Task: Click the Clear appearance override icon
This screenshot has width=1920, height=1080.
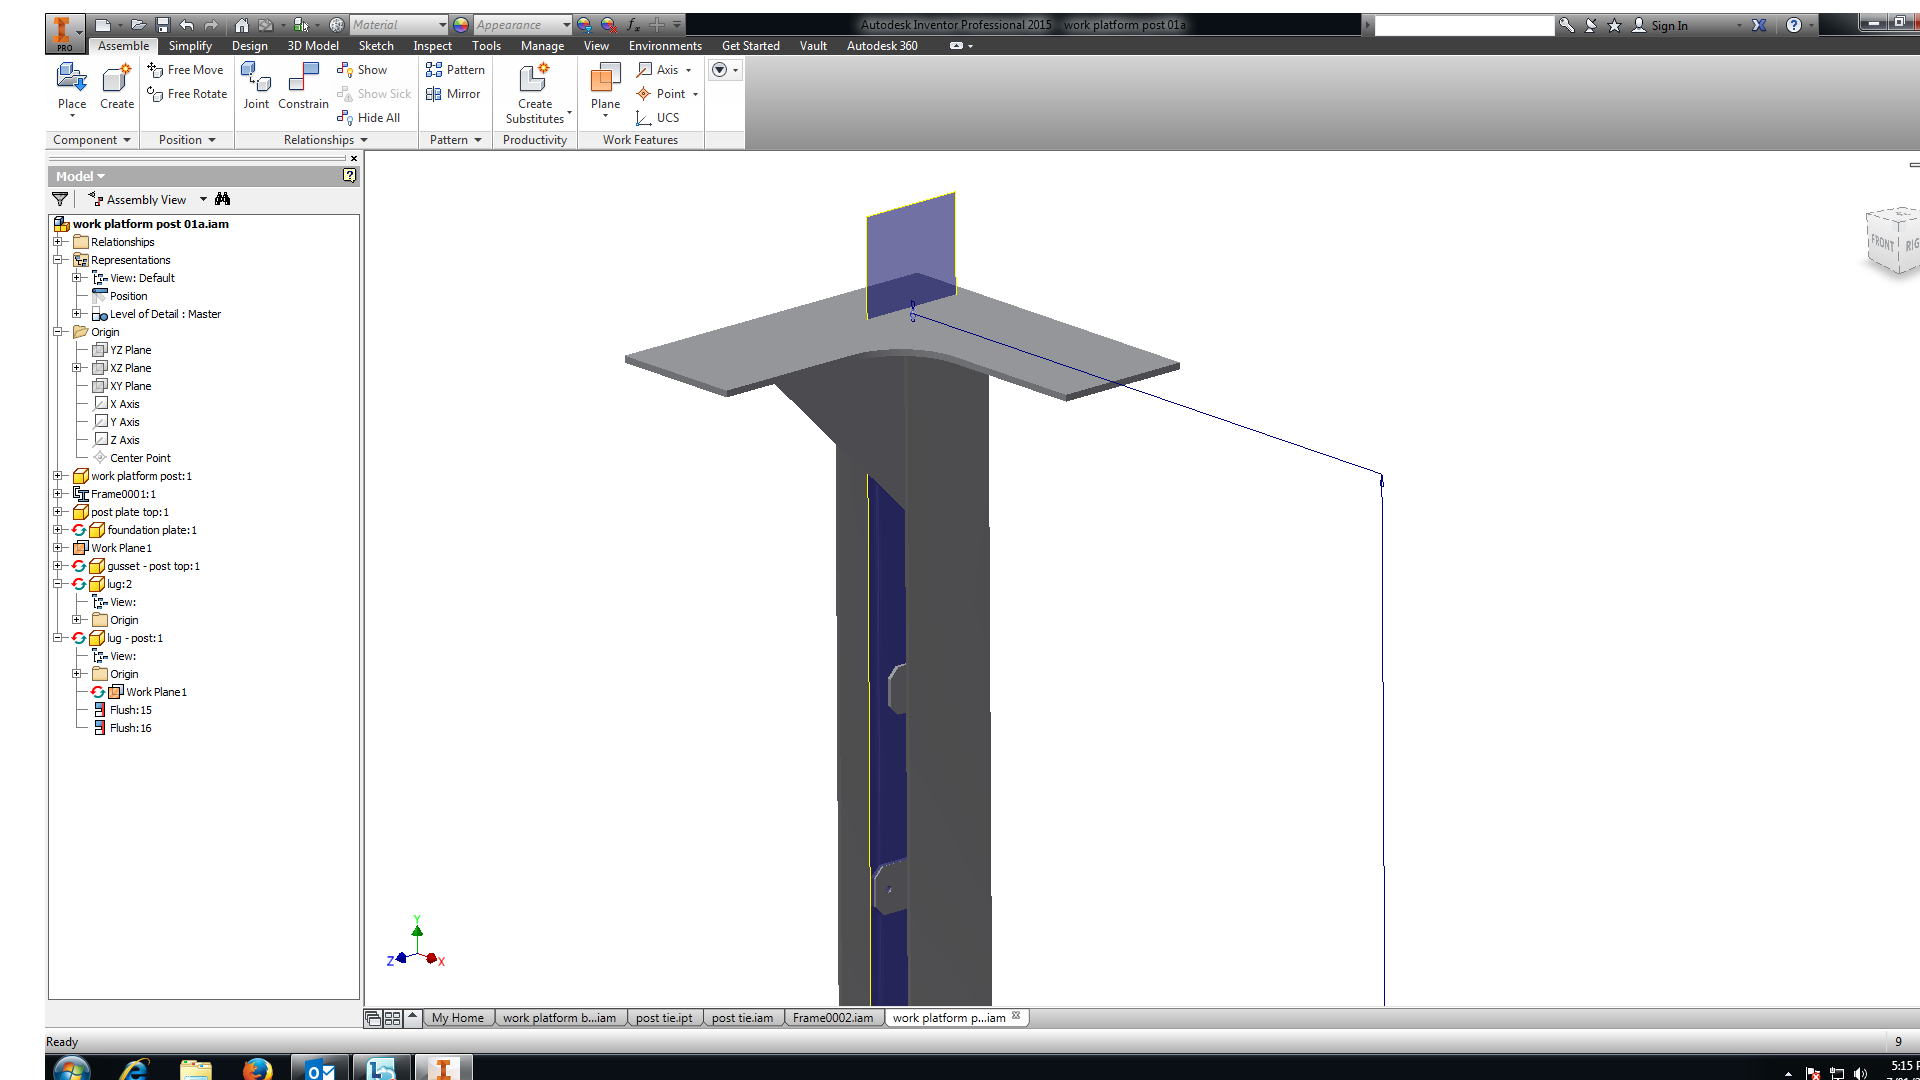Action: [x=608, y=25]
